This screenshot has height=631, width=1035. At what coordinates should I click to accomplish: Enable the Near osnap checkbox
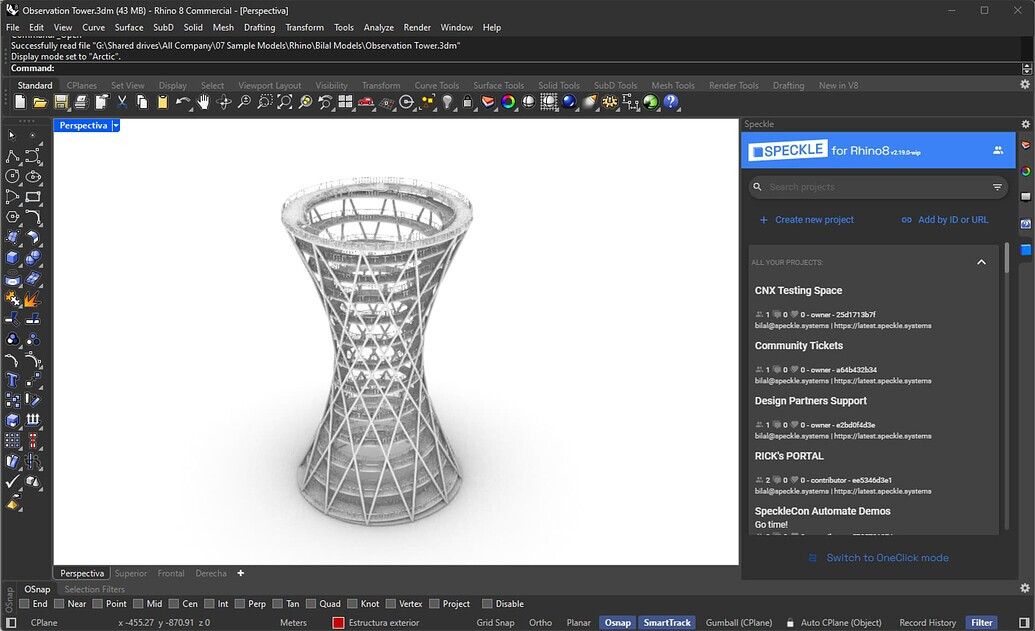click(59, 604)
